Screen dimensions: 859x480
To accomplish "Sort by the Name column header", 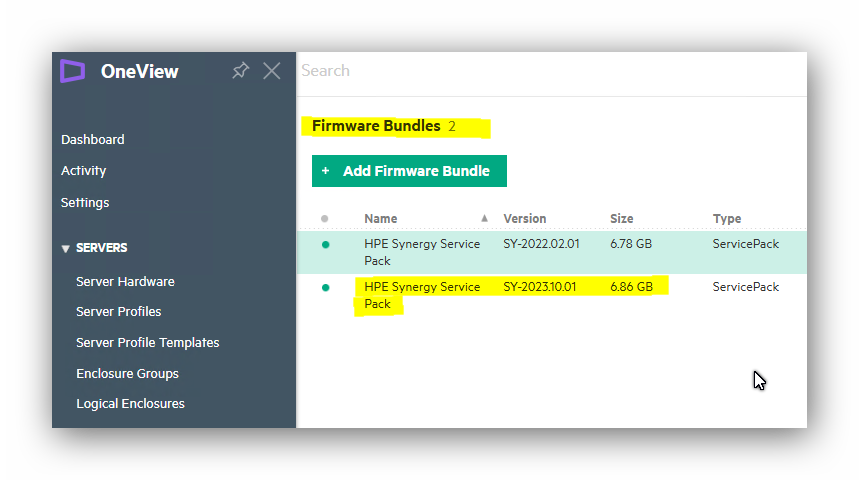I will pyautogui.click(x=381, y=219).
